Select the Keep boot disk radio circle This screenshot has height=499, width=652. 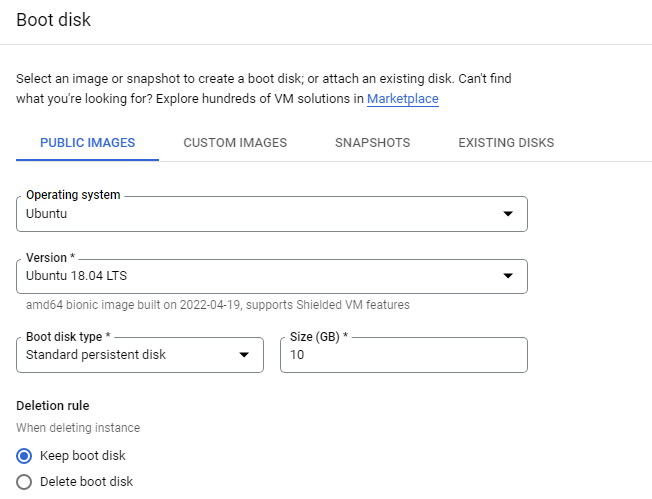[x=24, y=456]
